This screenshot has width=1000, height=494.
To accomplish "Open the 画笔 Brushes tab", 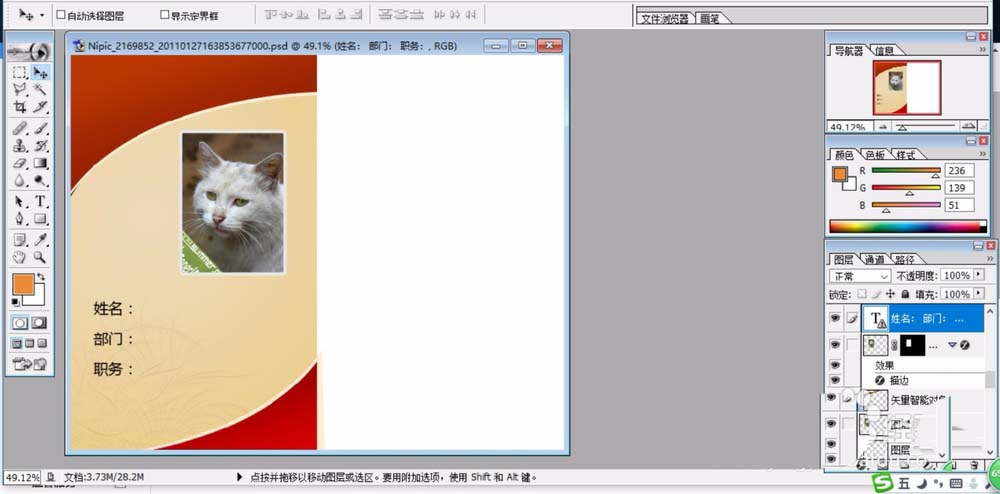I will (709, 19).
